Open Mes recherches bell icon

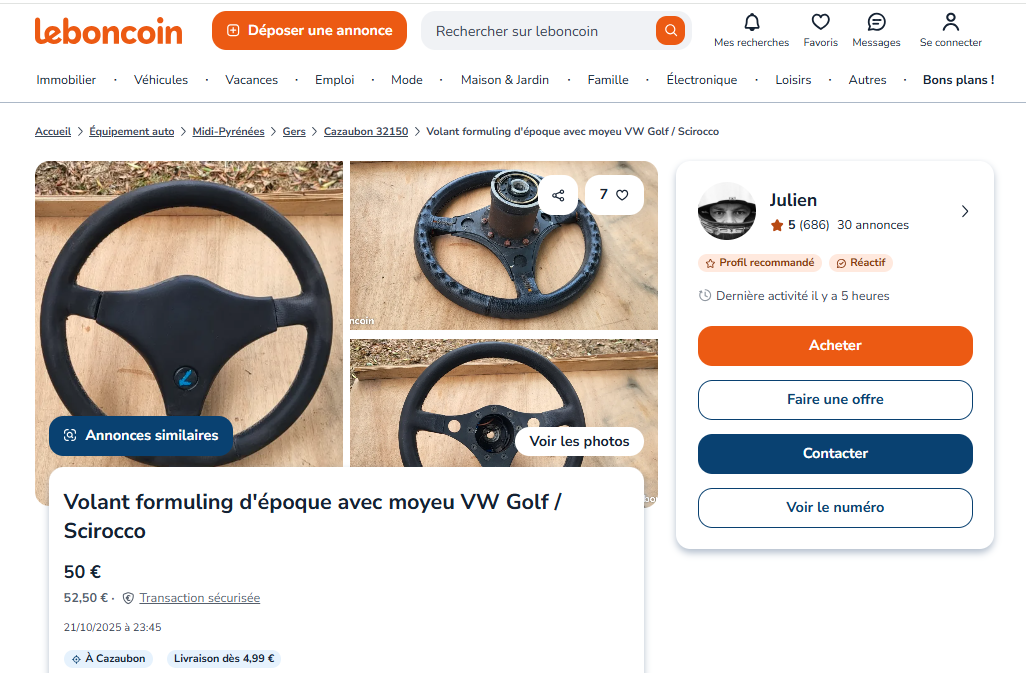[x=751, y=22]
